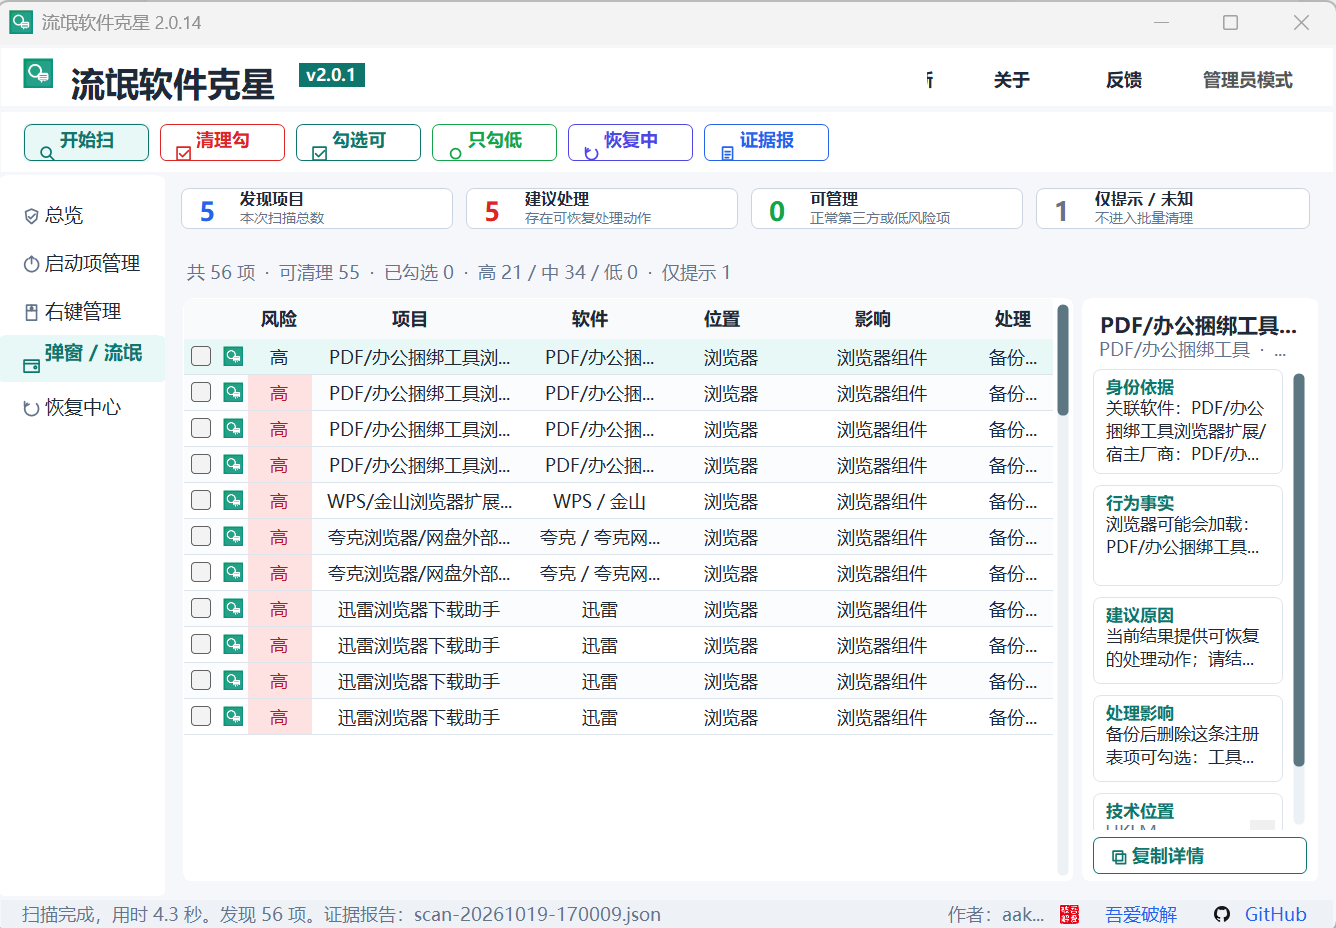Click the 开始扫 scan button
1336x928 pixels.
click(86, 142)
